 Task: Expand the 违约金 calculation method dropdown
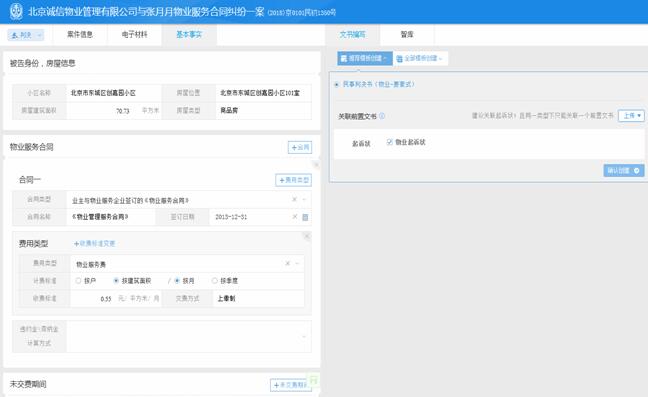[304, 337]
